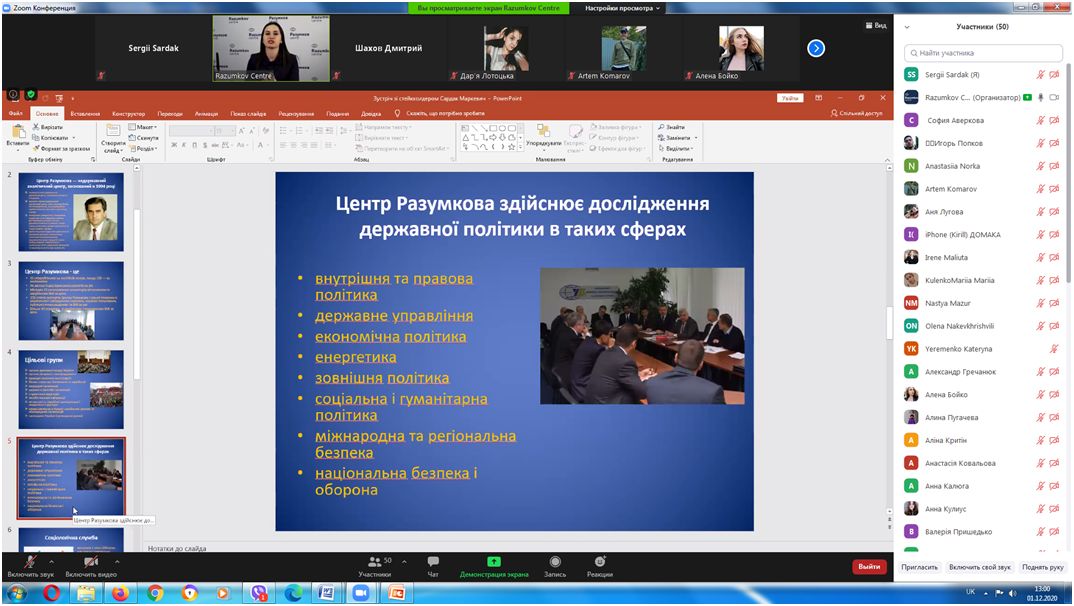The height and width of the screenshot is (606, 1074).
Task: Open Opera browser from the taskbar
Action: (51, 593)
